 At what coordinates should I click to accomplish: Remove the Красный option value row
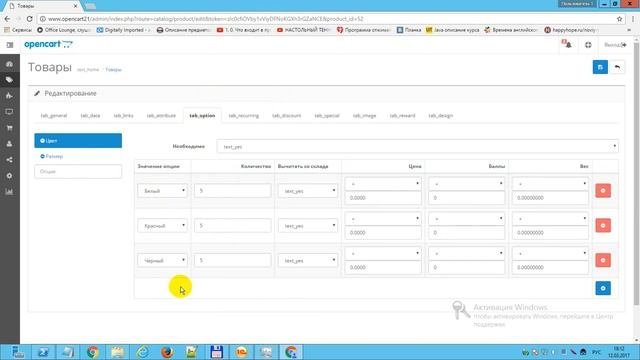[603, 225]
